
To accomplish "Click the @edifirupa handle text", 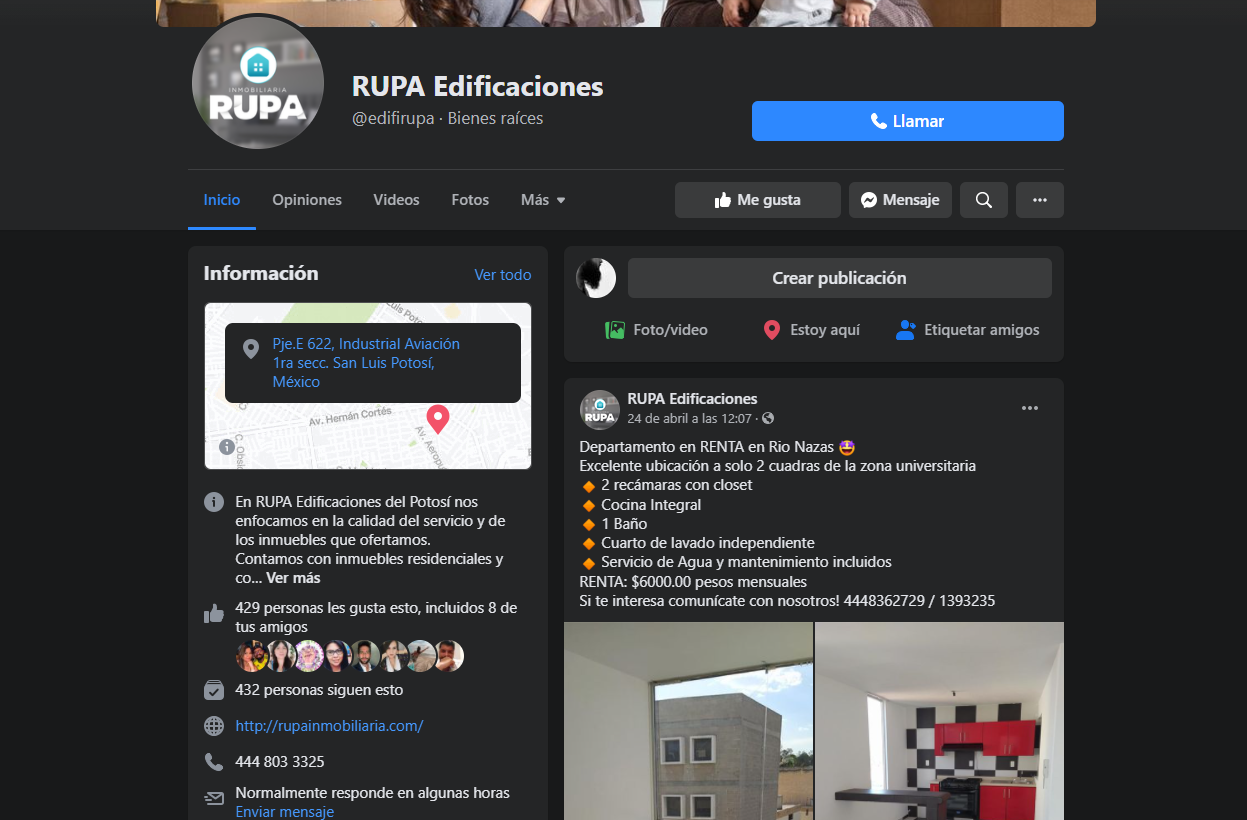I will point(393,119).
